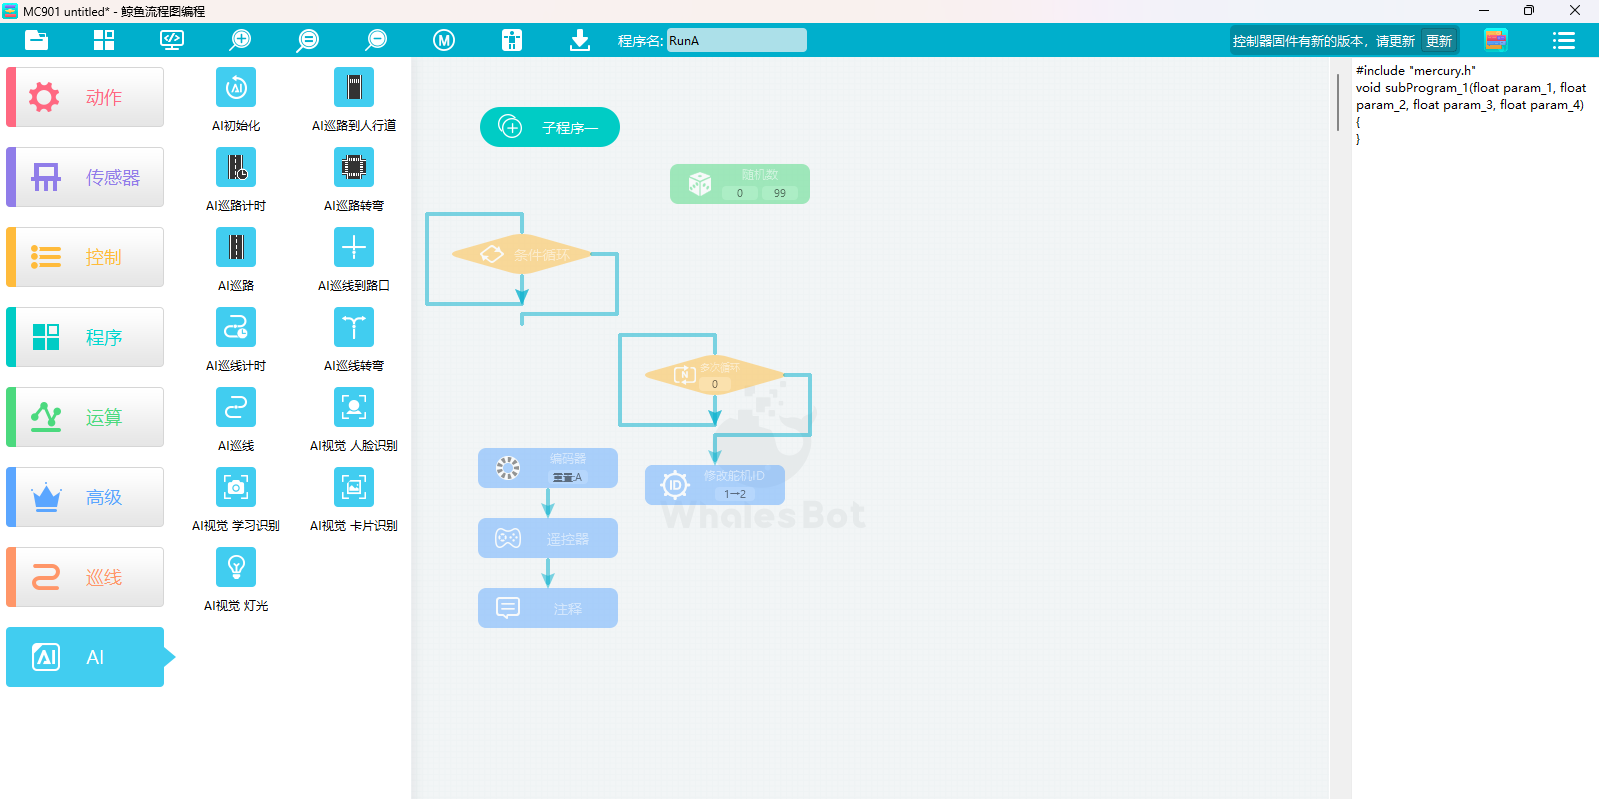Select the 控制 category
This screenshot has height=799, width=1599.
[x=85, y=257]
